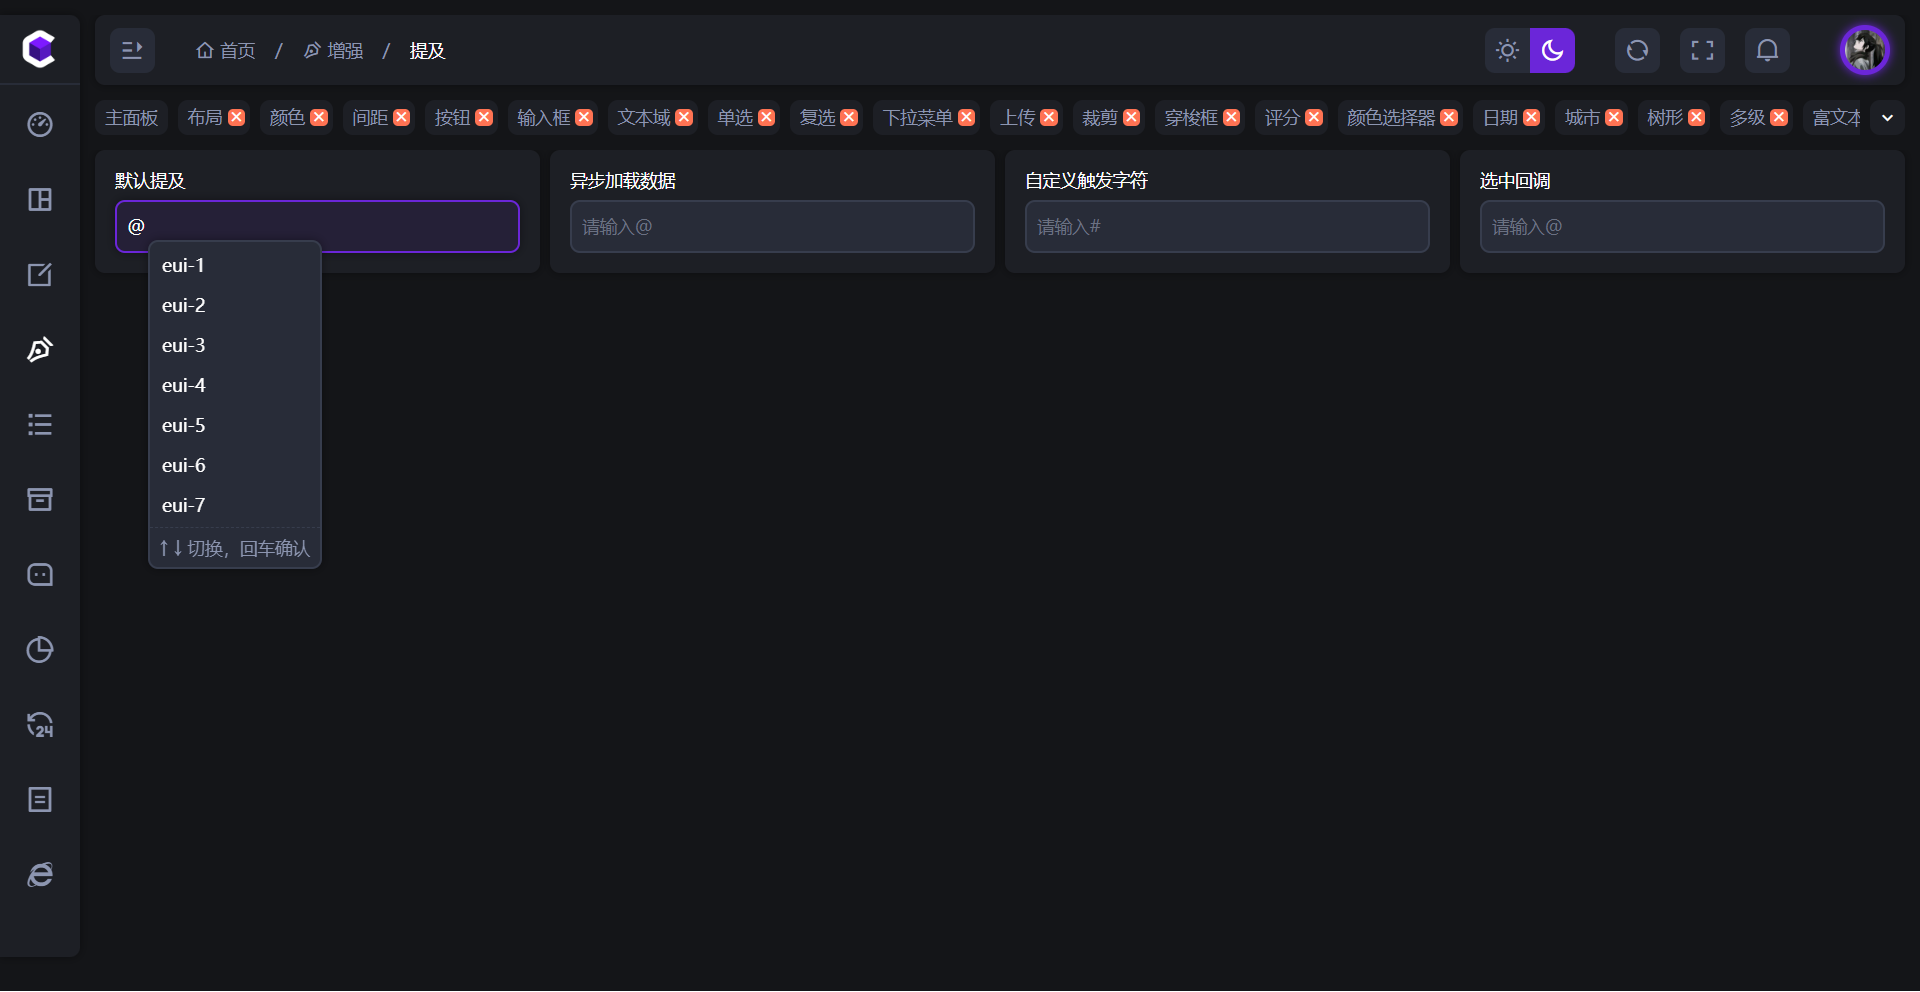
Task: Close the 裁剪 tab
Action: 1132,117
